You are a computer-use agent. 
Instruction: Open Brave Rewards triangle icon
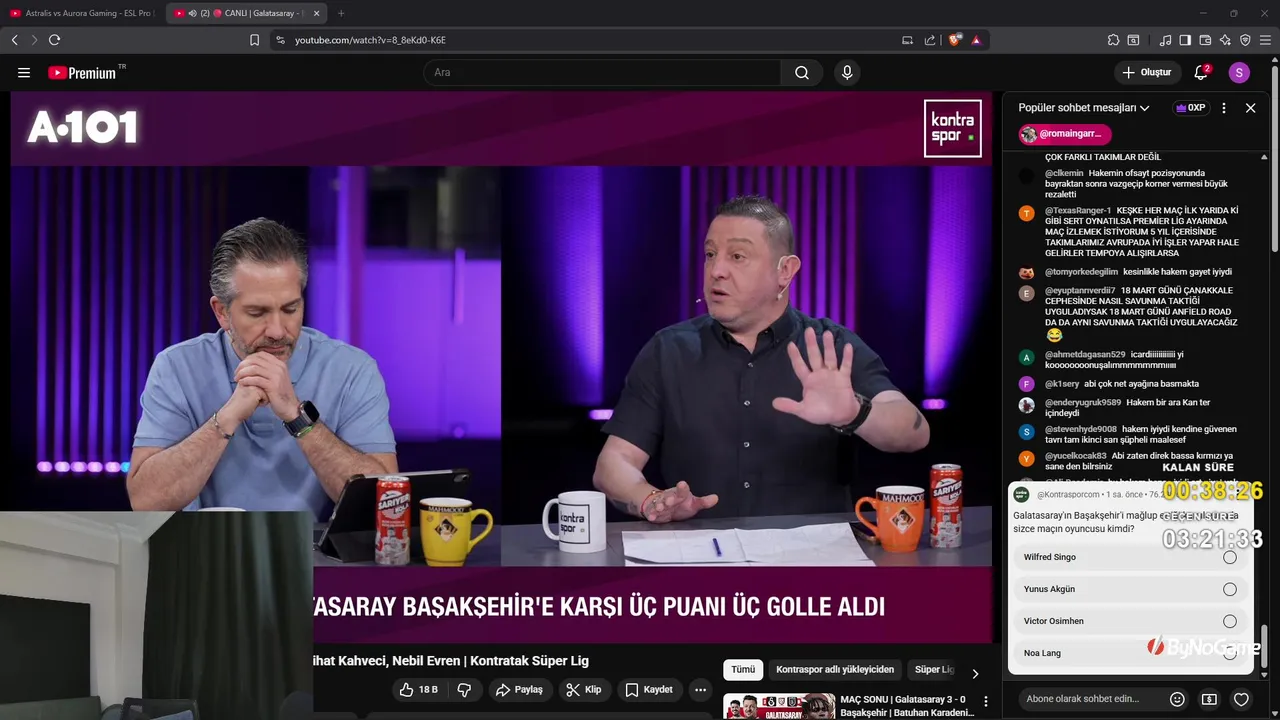[x=976, y=40]
